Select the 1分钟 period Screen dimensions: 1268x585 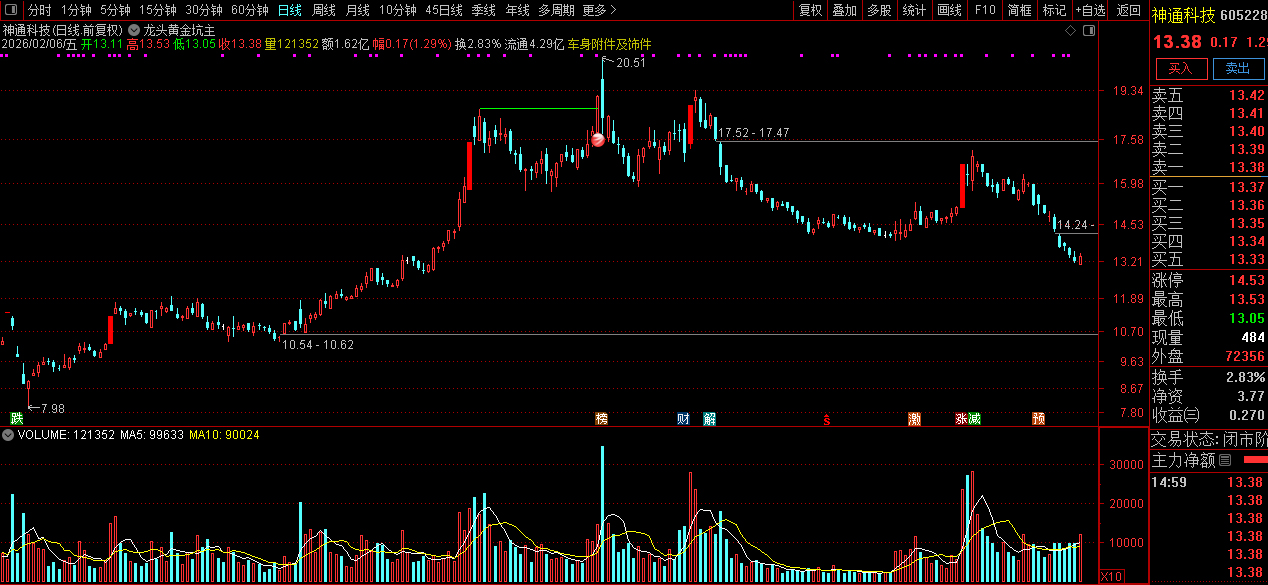pyautogui.click(x=76, y=10)
